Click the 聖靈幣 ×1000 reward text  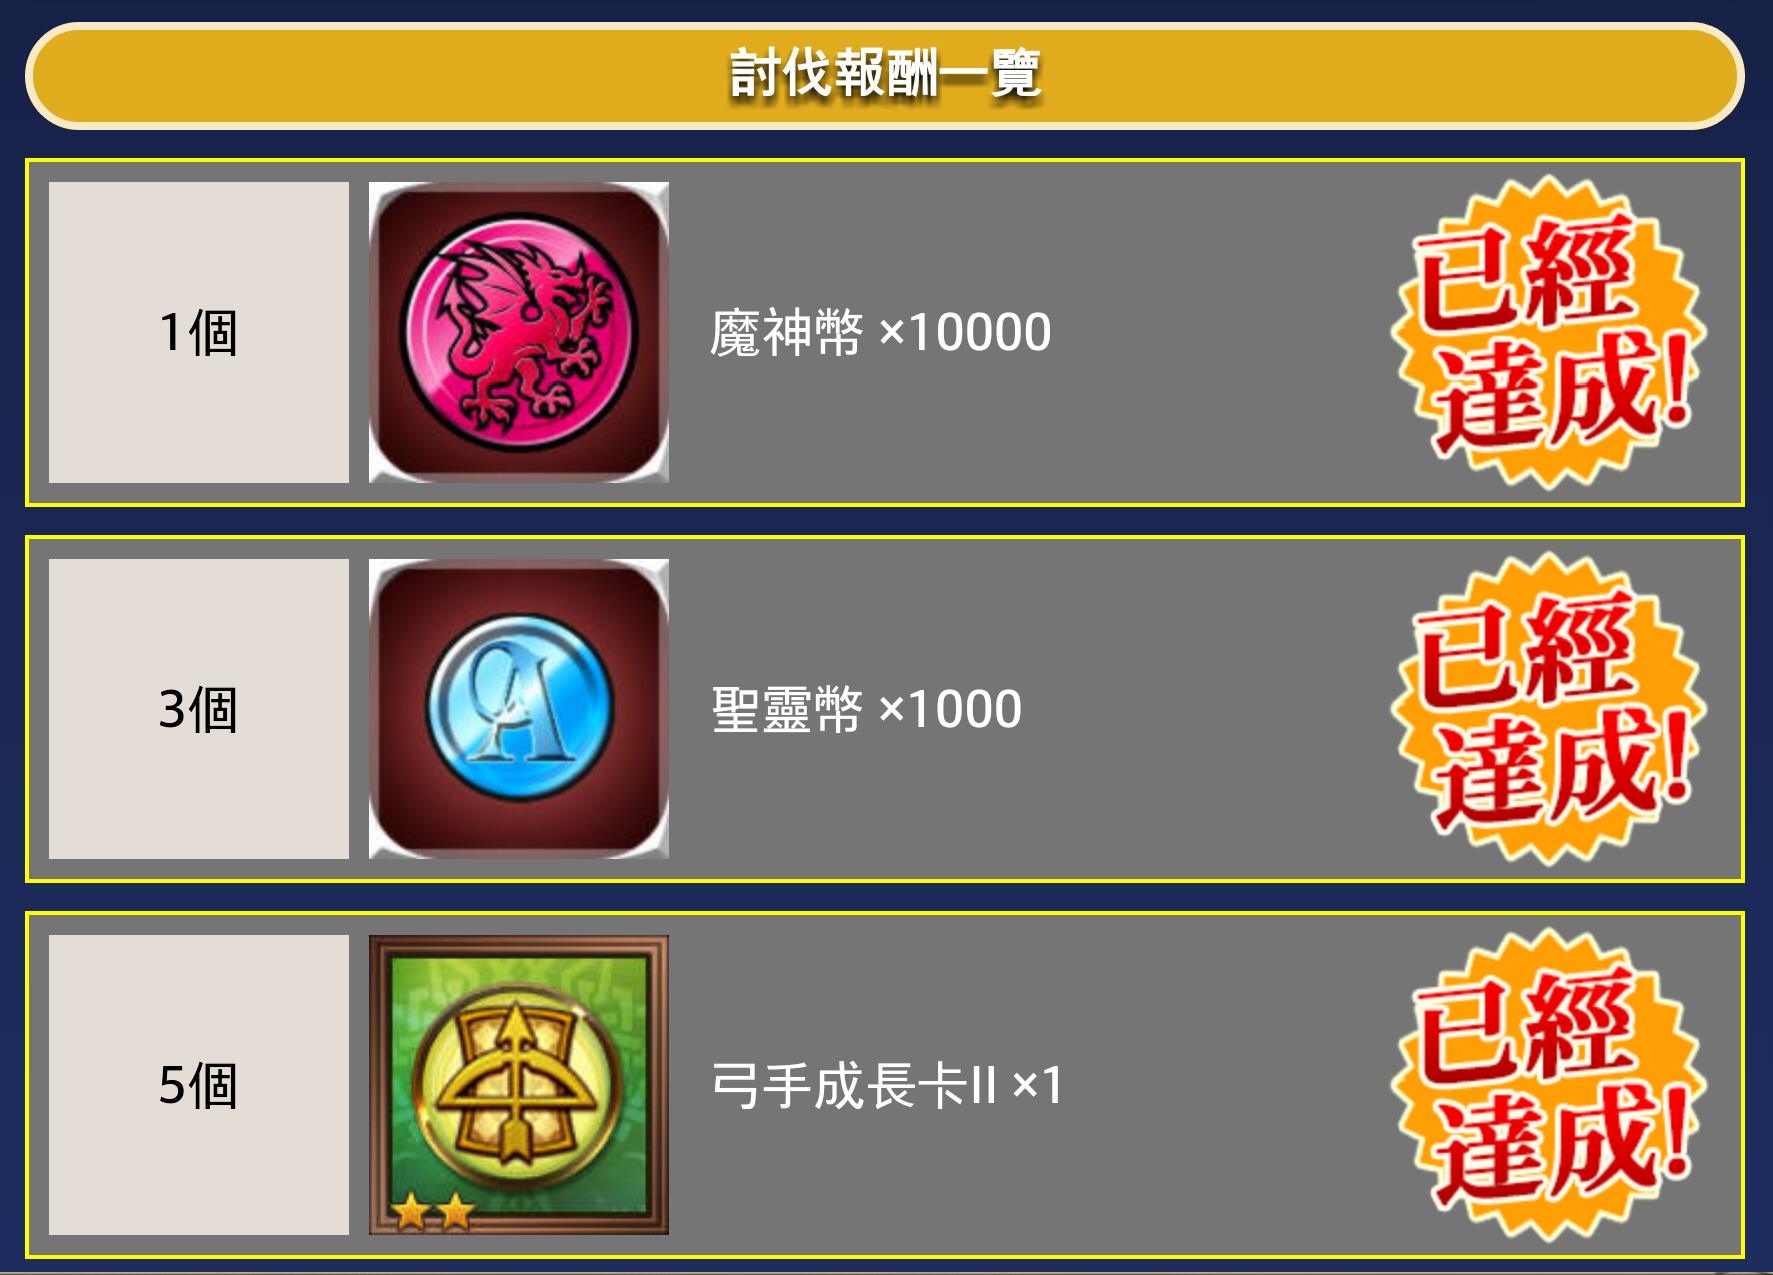click(x=866, y=709)
